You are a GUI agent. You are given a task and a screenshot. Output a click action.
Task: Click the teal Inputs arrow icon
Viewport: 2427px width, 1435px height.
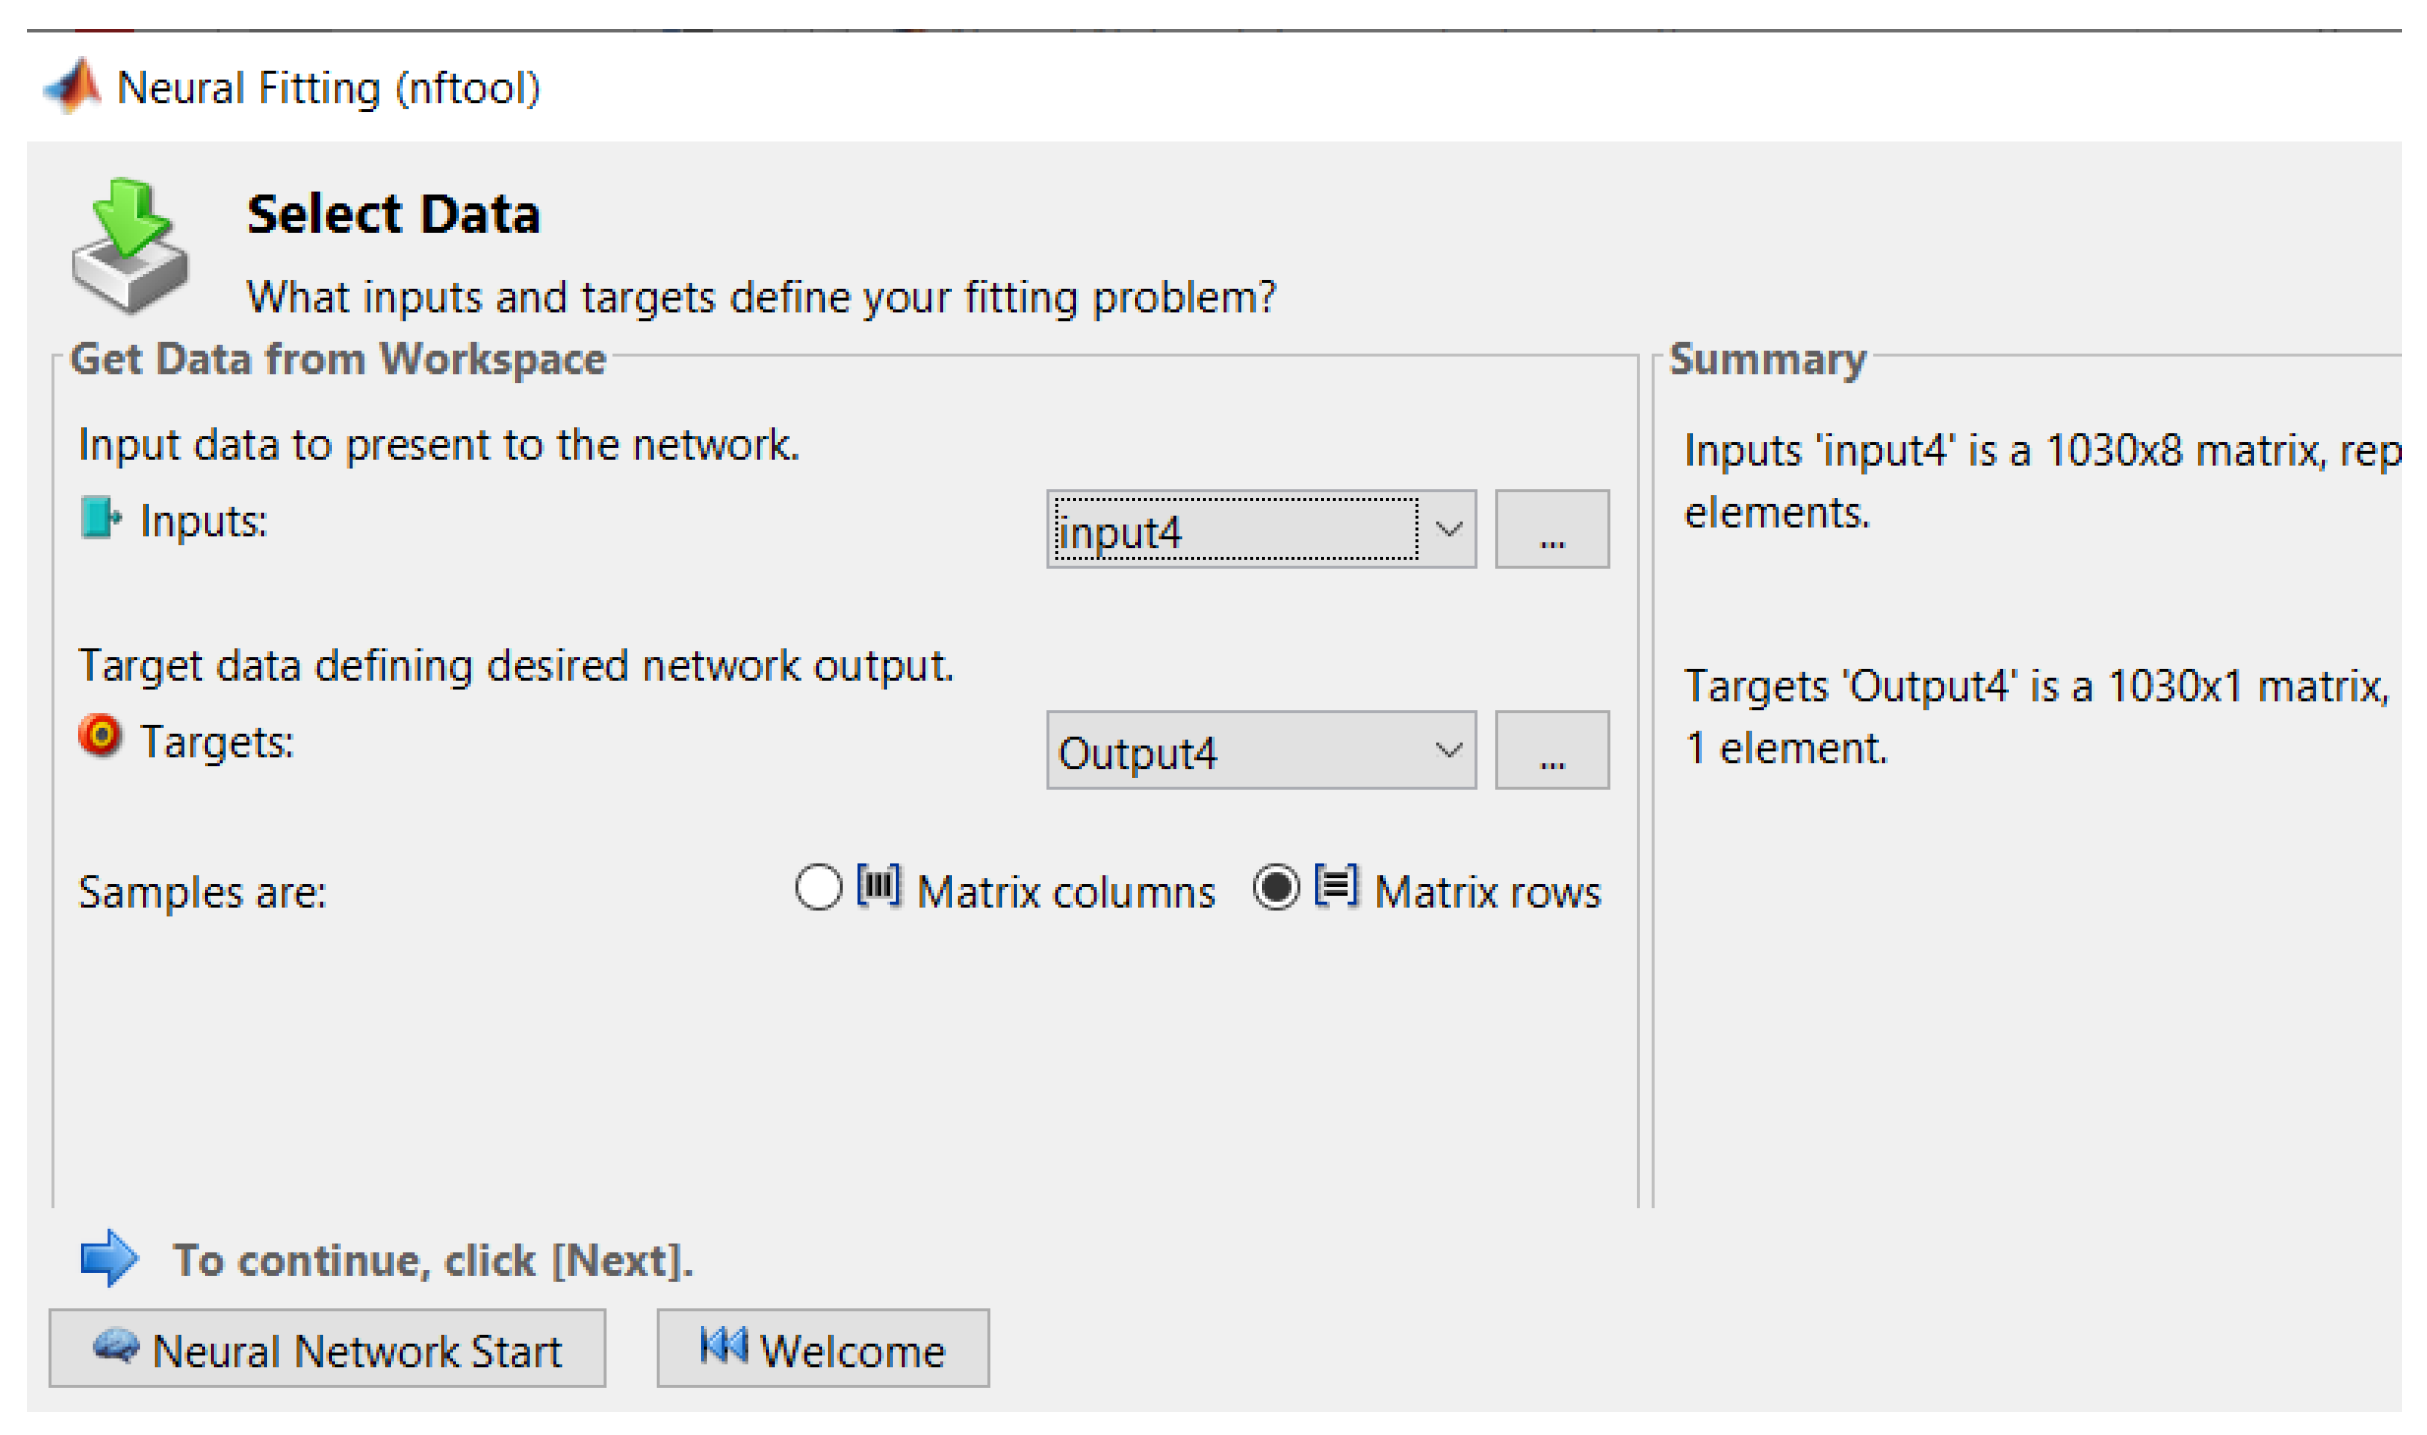coord(99,519)
